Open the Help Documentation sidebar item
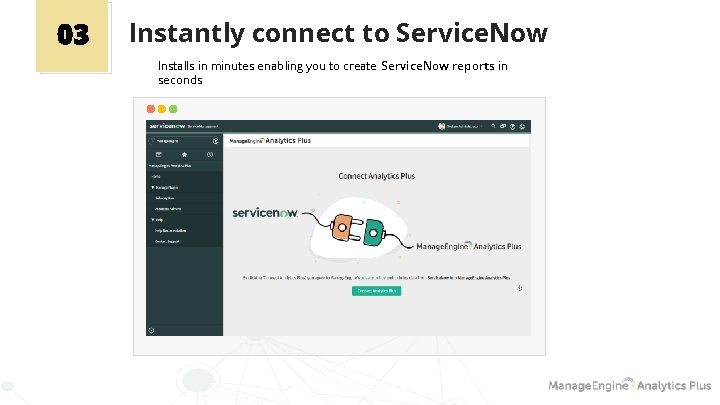The image size is (720, 405). click(170, 231)
